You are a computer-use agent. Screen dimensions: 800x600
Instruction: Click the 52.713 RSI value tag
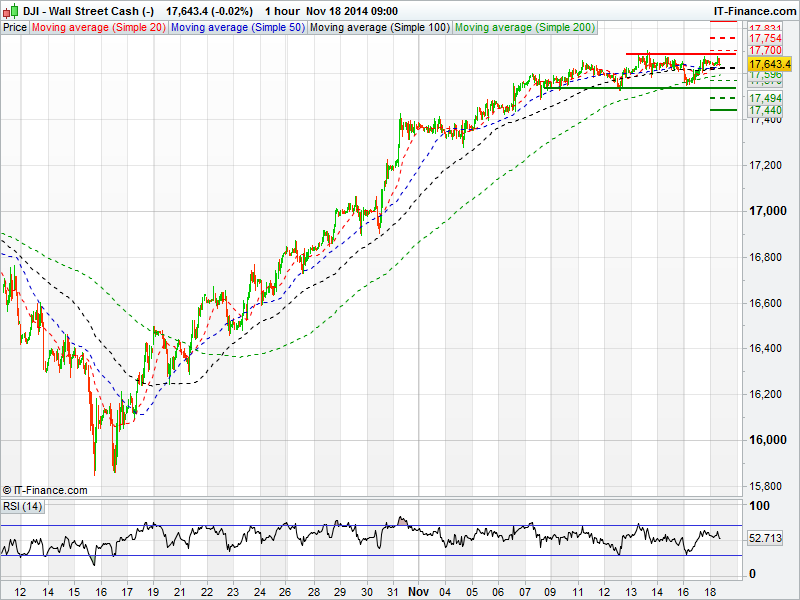(x=765, y=538)
